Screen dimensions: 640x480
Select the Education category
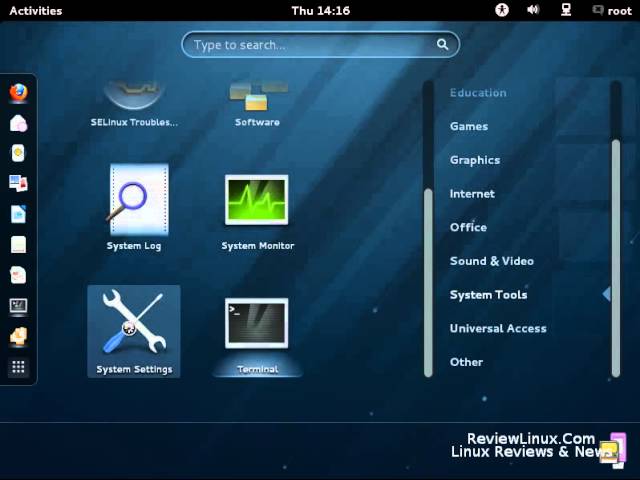[x=478, y=93]
